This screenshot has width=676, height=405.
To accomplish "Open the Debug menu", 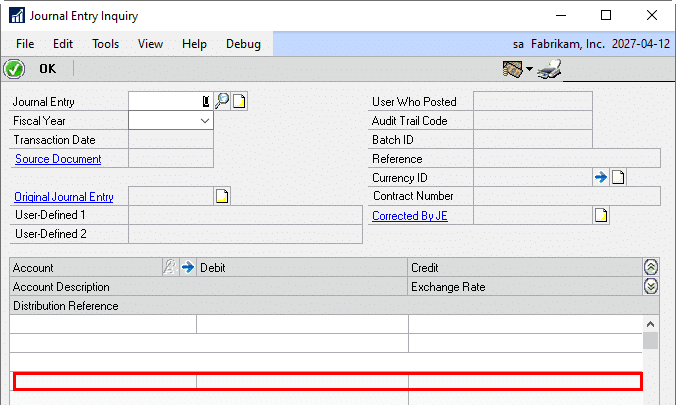I will click(x=244, y=44).
